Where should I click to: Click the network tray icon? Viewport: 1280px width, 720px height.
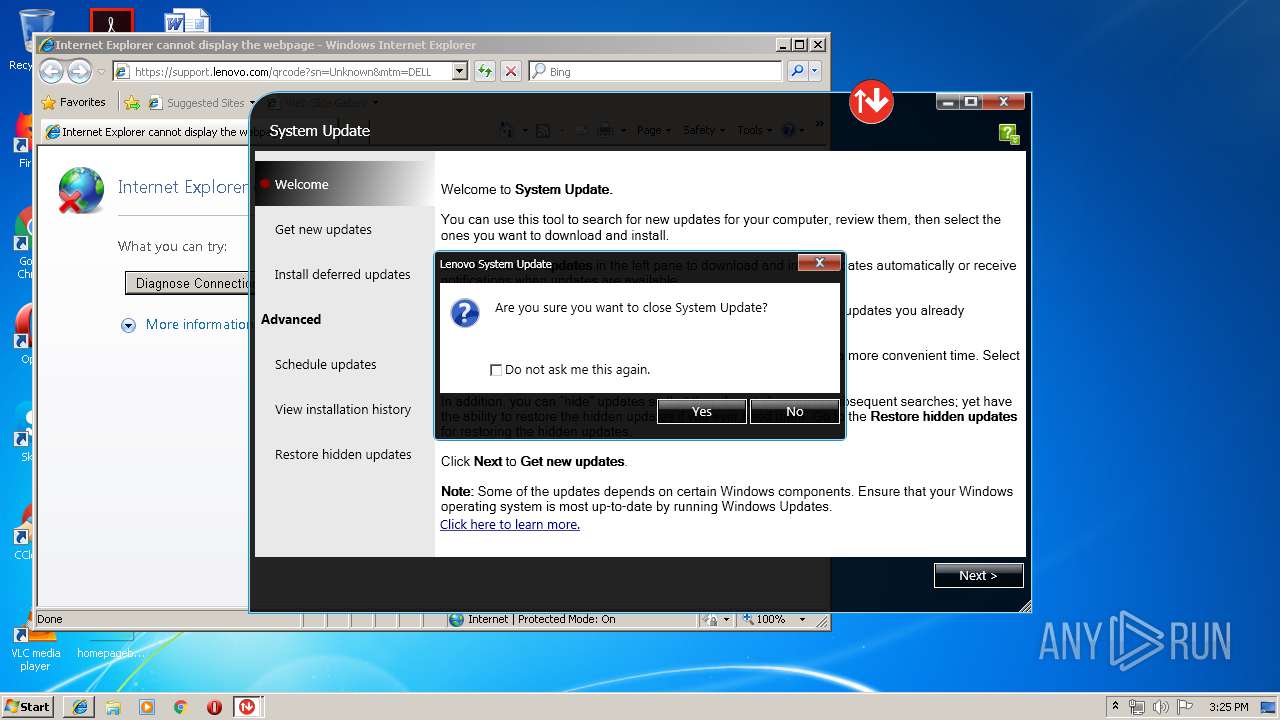(x=1137, y=706)
